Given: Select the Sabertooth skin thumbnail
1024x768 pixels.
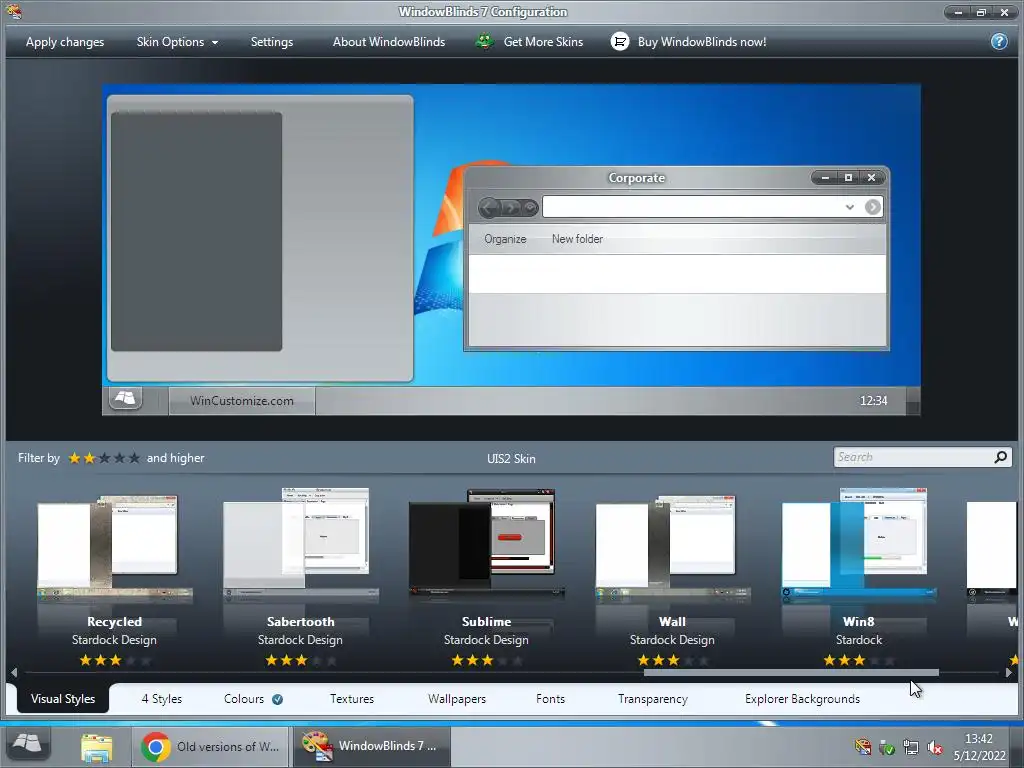Looking at the screenshot, I should click(300, 543).
